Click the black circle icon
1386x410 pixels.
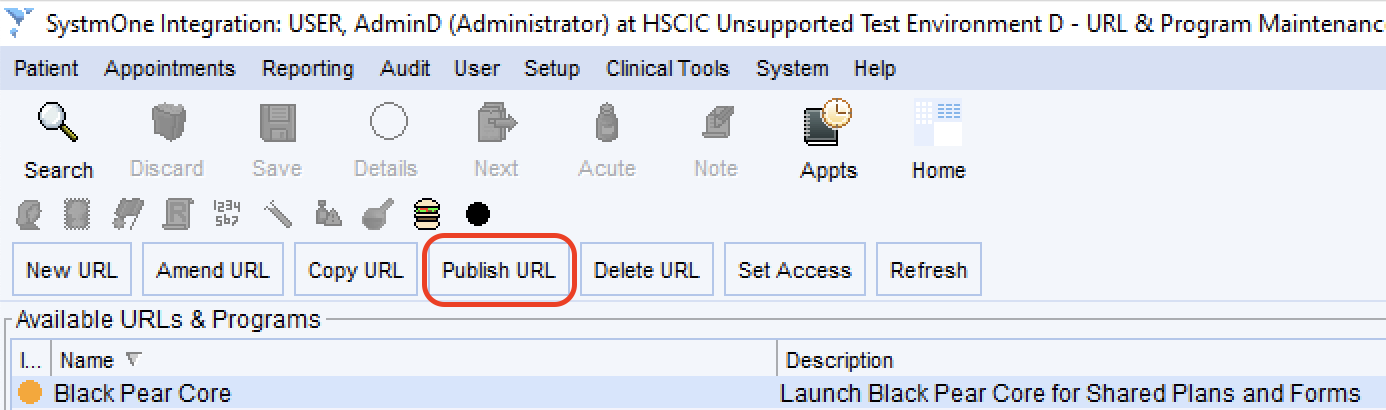point(478,213)
